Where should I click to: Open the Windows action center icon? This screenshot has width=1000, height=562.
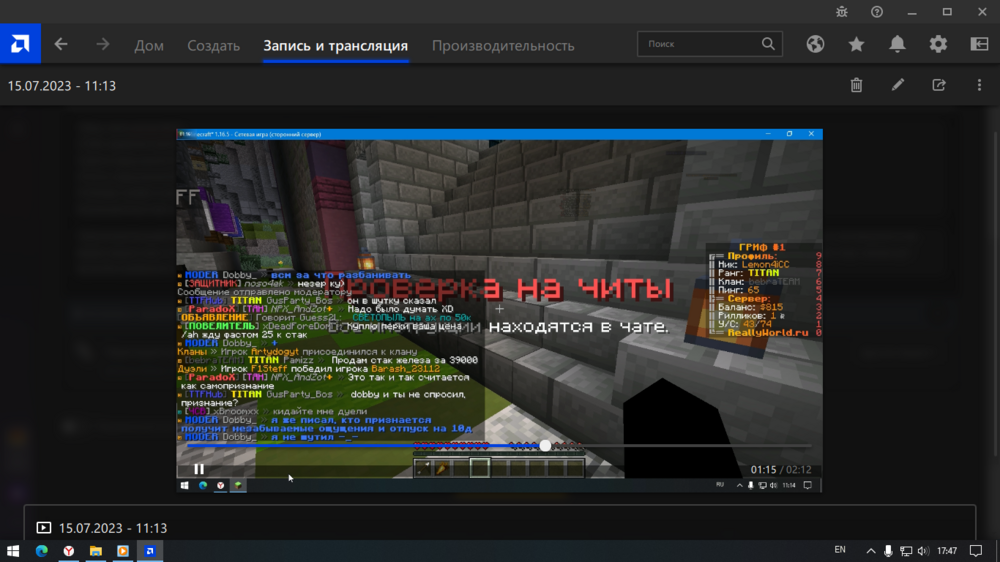pos(976,551)
